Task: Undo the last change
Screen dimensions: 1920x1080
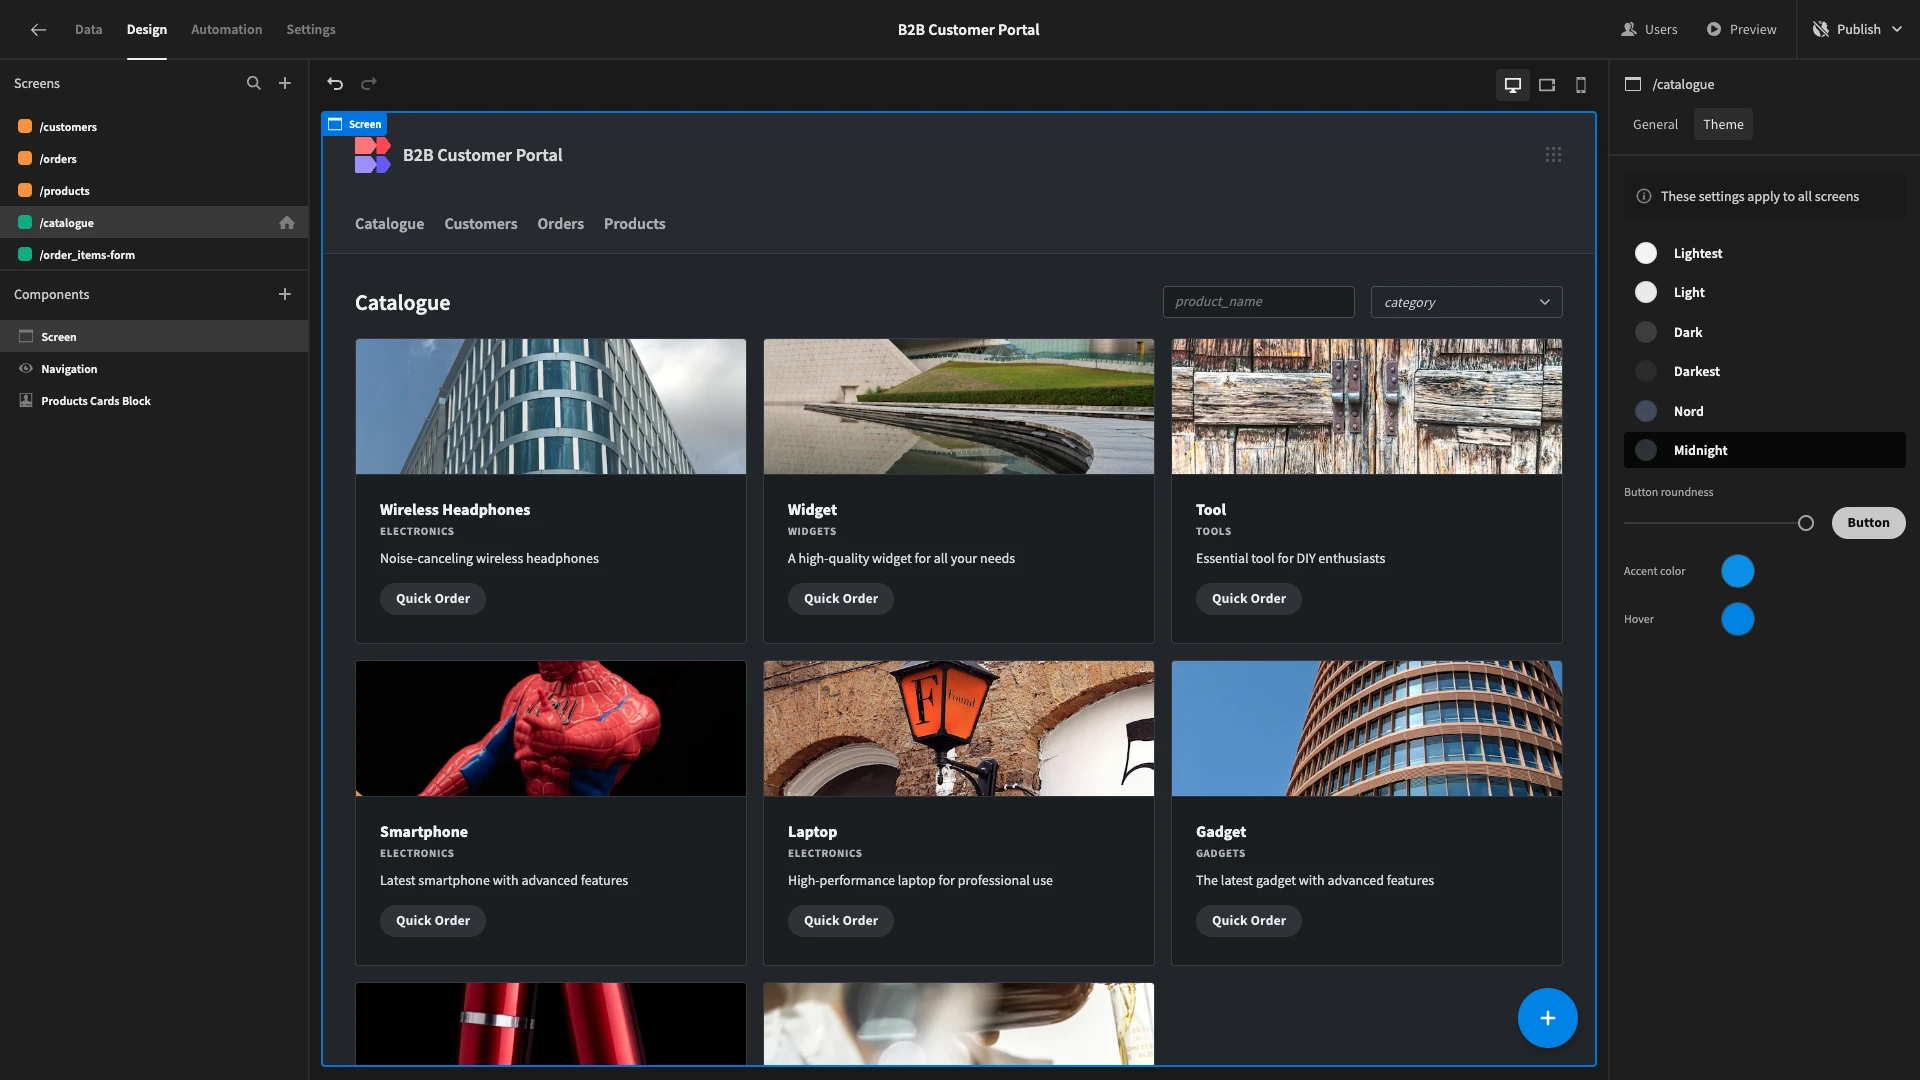Action: pos(335,84)
